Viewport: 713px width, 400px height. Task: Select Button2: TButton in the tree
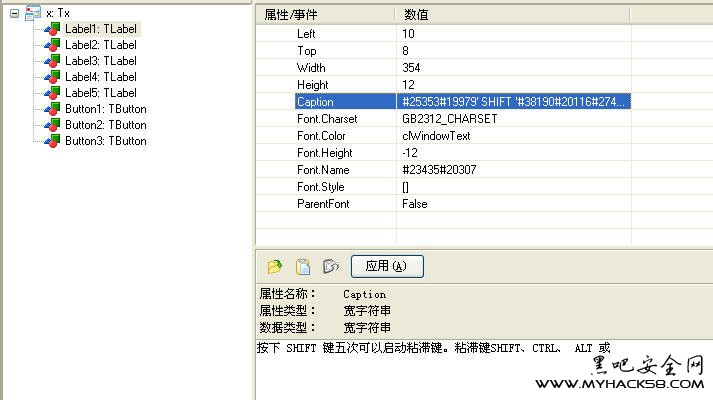(105, 125)
